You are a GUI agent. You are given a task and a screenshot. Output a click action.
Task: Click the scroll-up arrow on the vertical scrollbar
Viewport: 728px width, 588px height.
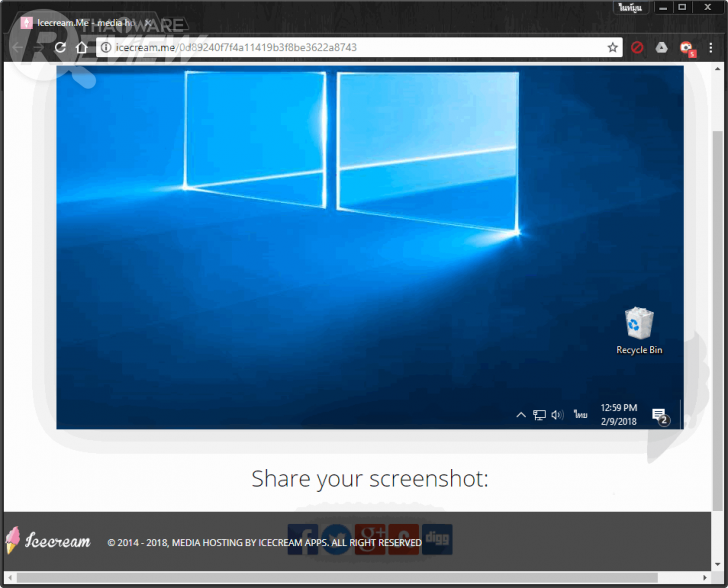717,69
